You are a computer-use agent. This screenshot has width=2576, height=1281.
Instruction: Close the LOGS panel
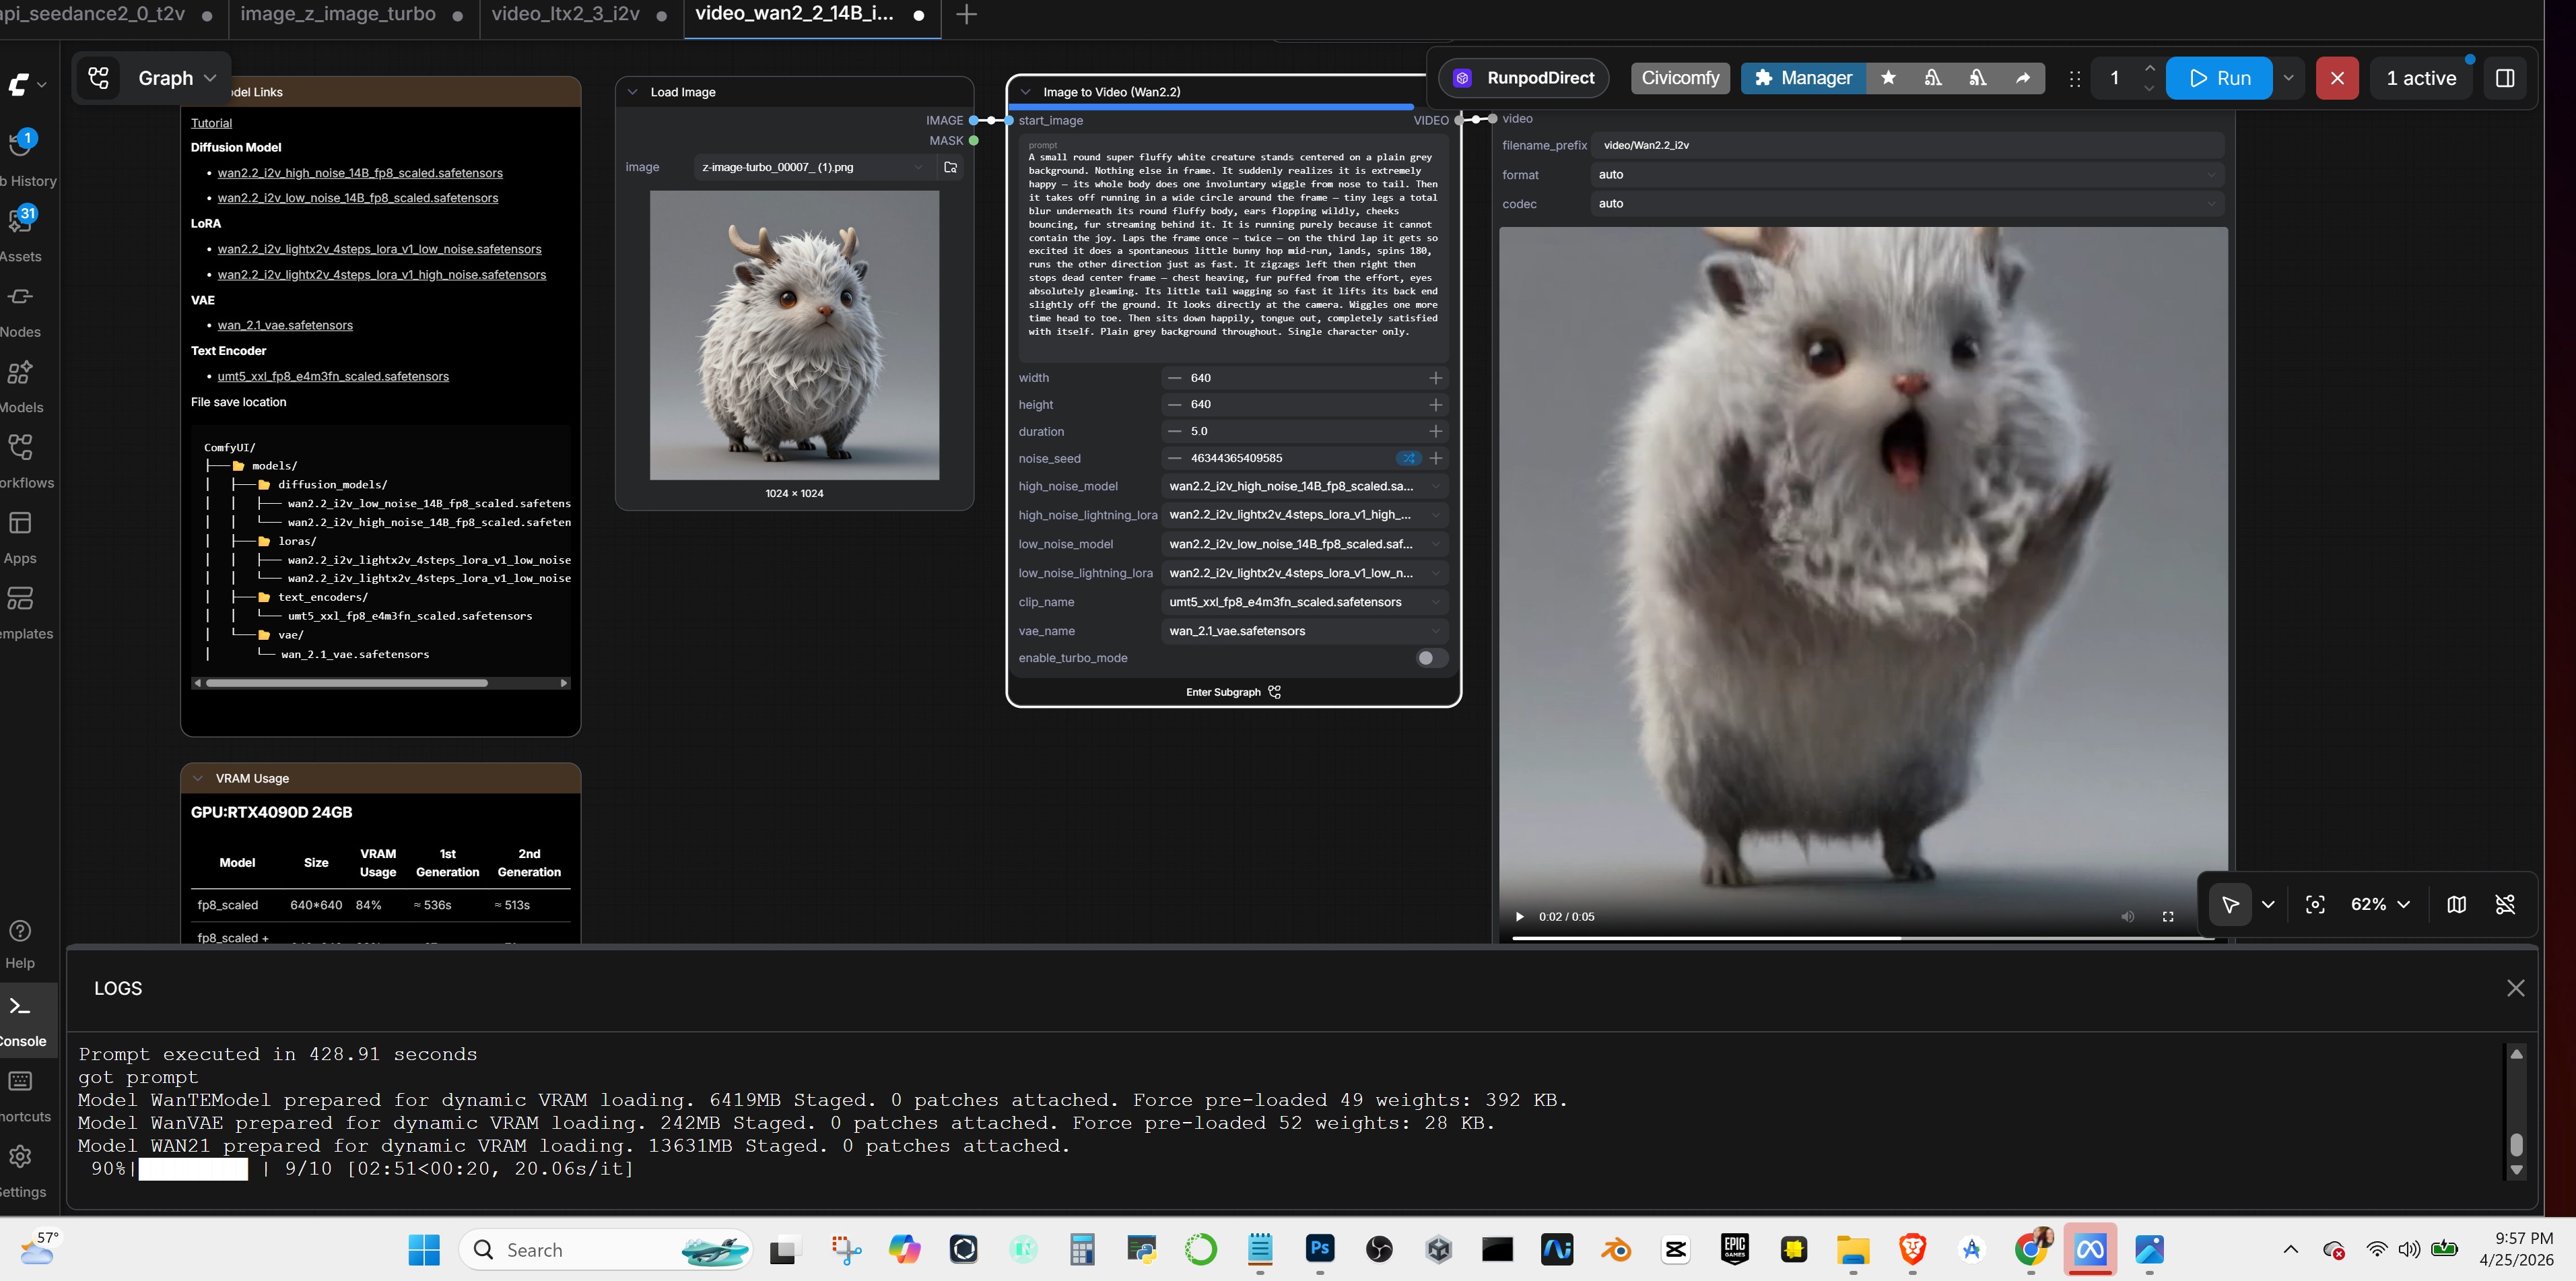coord(2516,988)
